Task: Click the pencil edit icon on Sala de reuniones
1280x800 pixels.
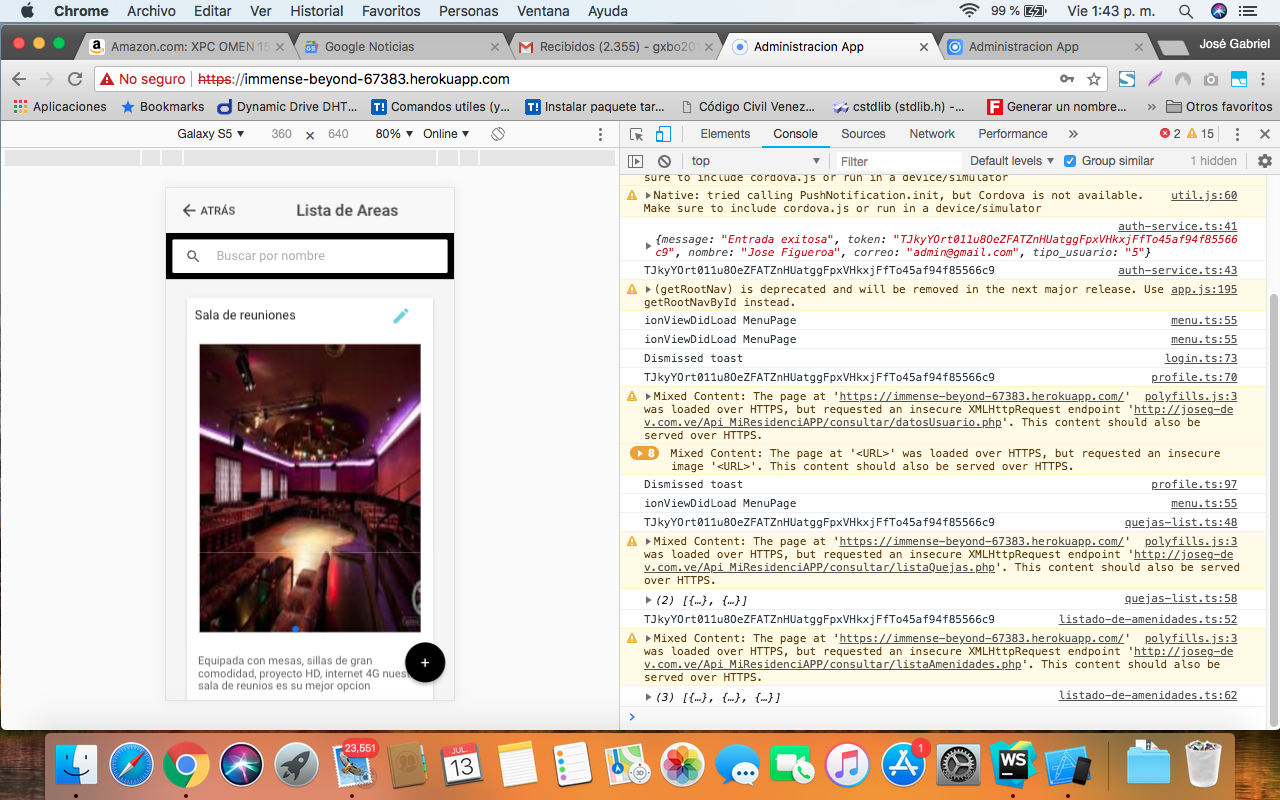Action: (401, 316)
